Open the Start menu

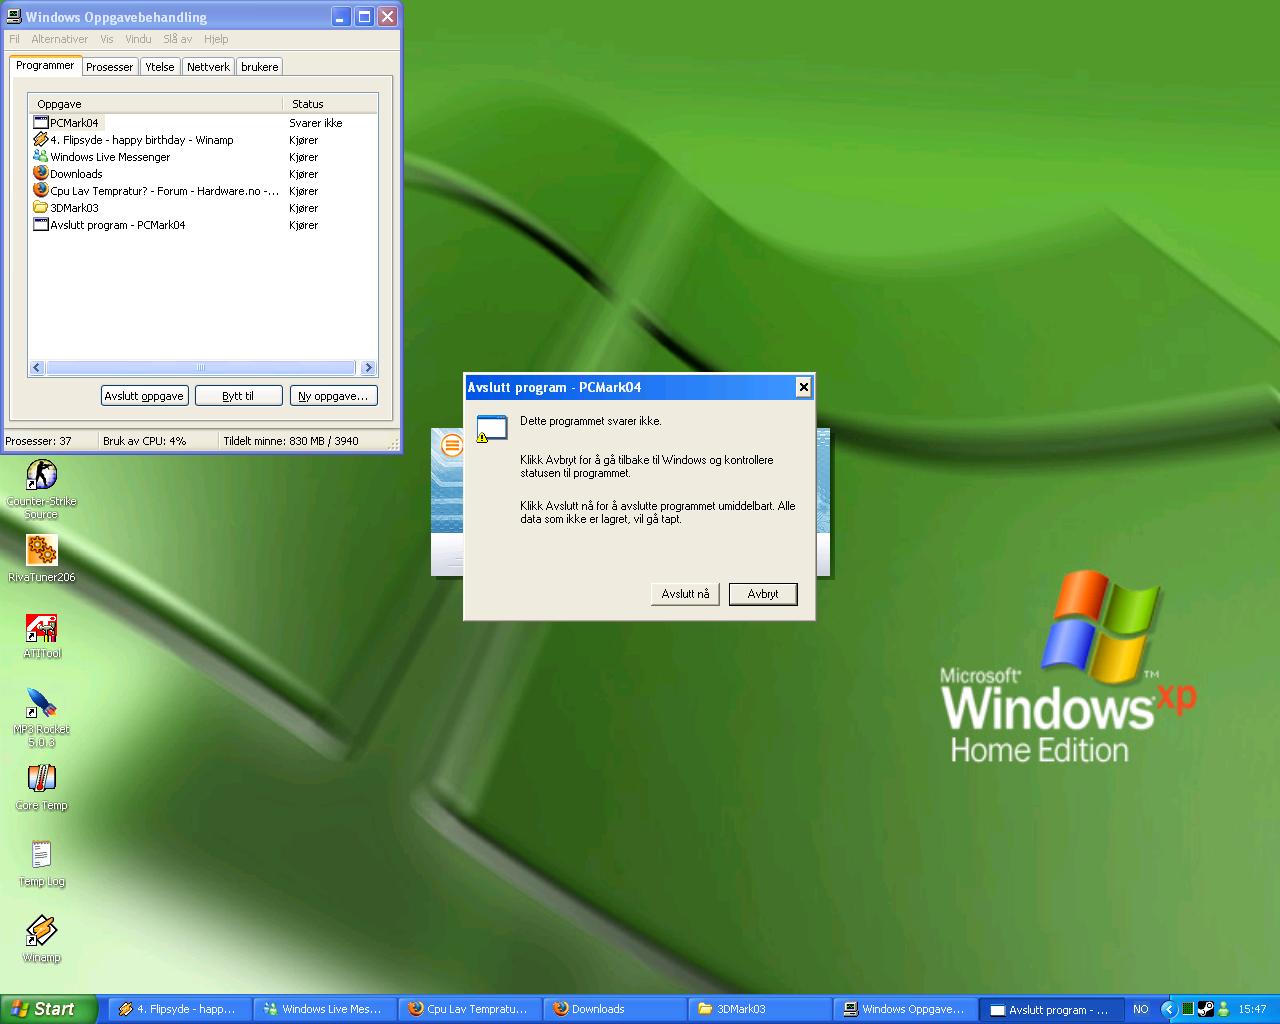[49, 1009]
